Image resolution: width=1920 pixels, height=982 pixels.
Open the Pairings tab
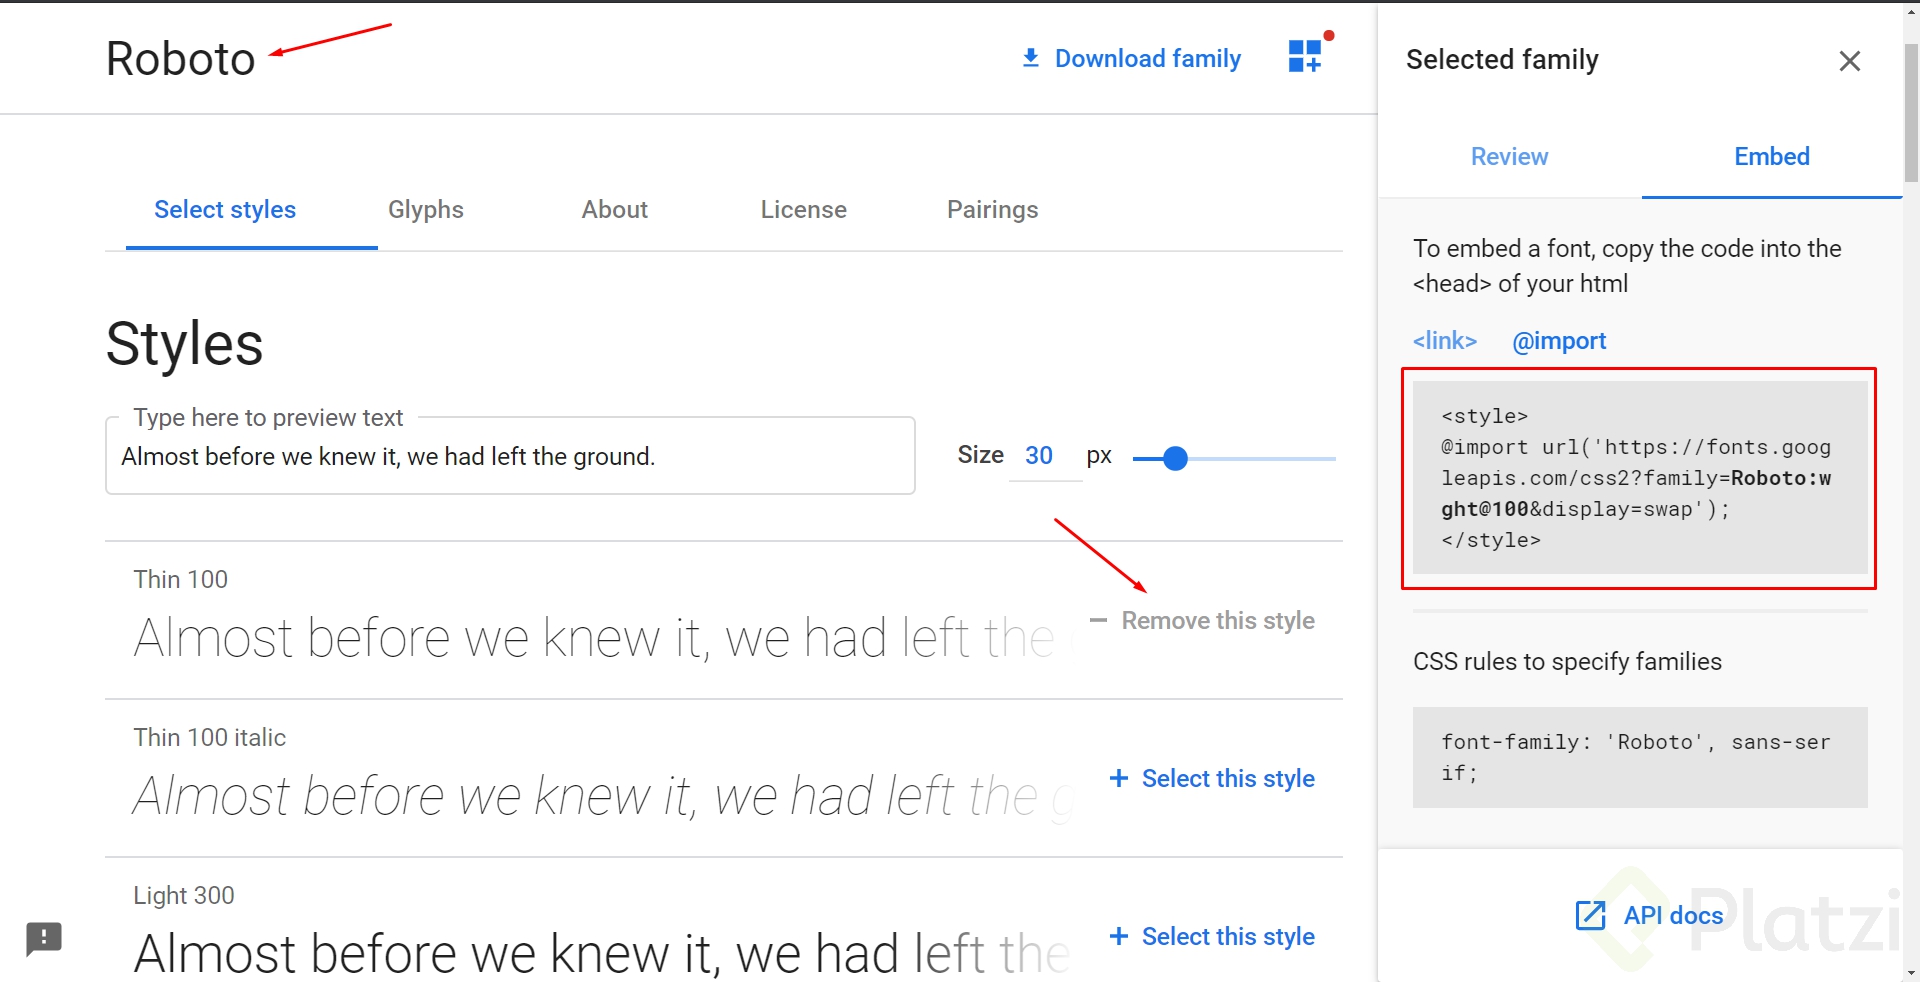(x=992, y=210)
